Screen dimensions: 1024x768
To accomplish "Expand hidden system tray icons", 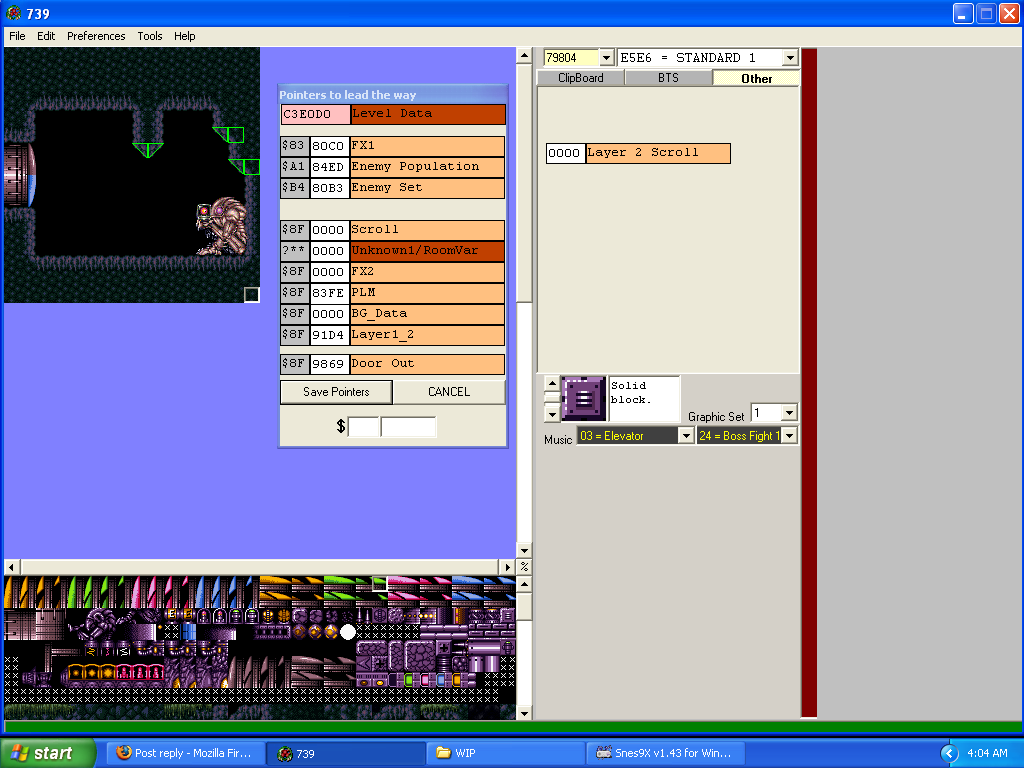I will 949,754.
